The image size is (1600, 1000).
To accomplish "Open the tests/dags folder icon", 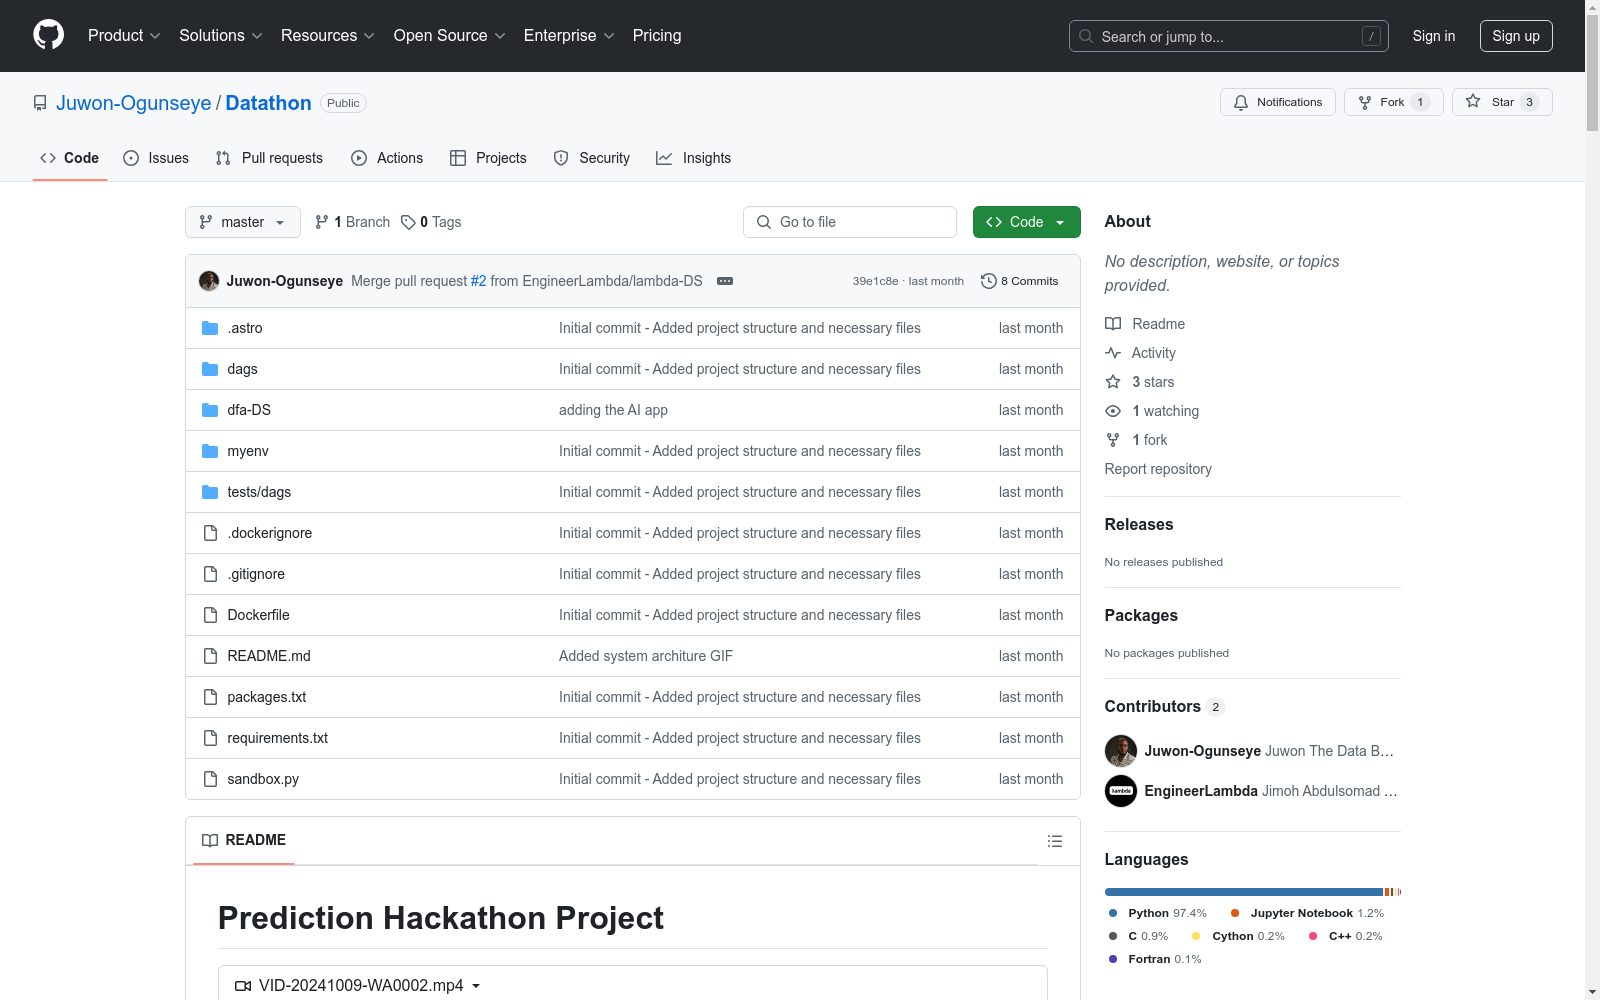I will 210,492.
